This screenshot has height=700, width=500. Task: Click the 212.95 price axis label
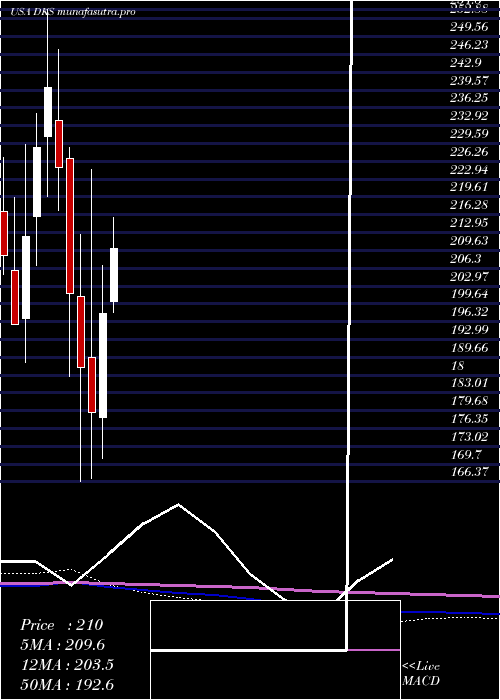click(x=469, y=224)
